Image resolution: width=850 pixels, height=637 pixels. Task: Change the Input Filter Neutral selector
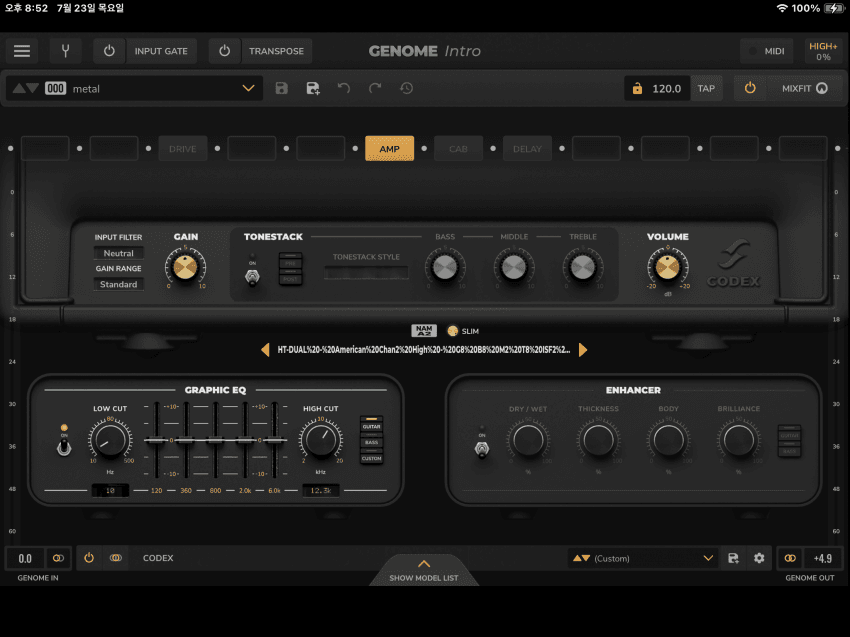[x=118, y=253]
